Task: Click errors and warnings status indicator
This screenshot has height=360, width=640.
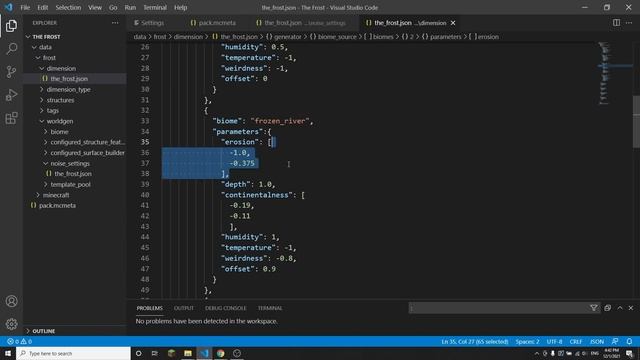Action: 19,341
